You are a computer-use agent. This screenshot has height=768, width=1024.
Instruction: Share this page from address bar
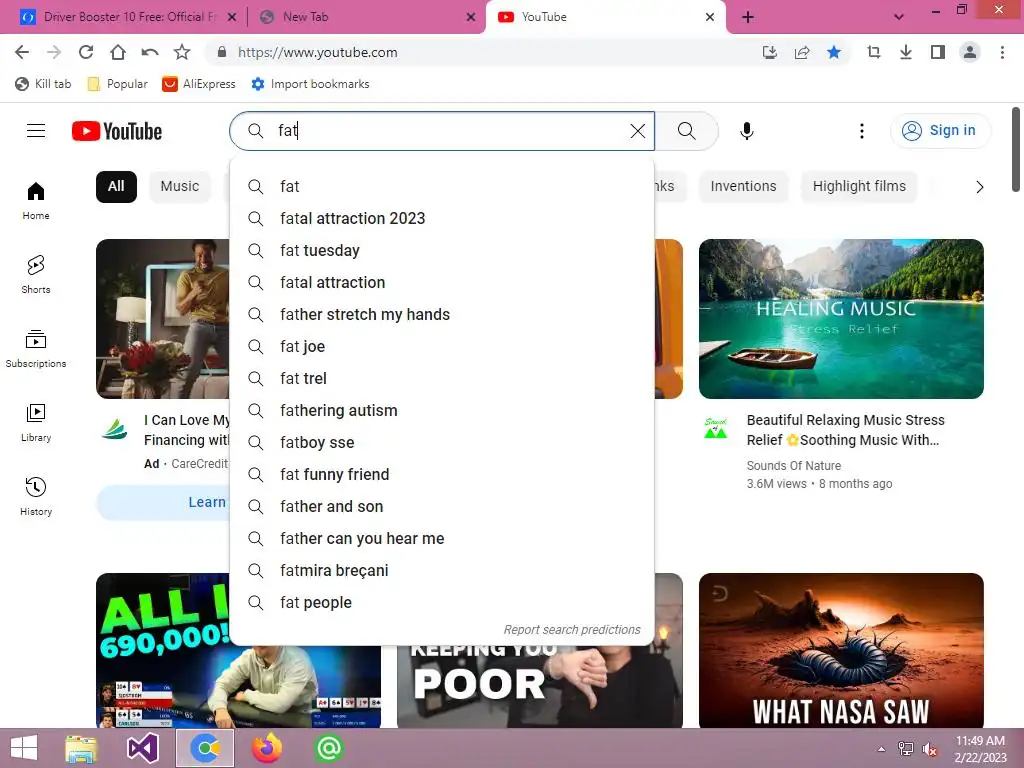tap(802, 52)
